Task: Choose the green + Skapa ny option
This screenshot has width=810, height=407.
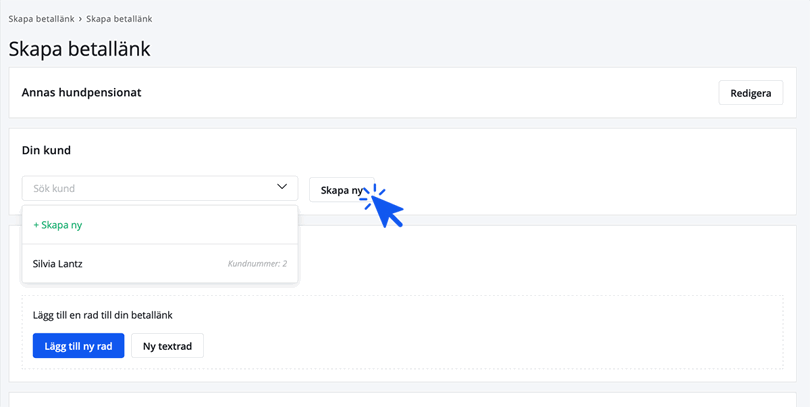Action: 58,225
